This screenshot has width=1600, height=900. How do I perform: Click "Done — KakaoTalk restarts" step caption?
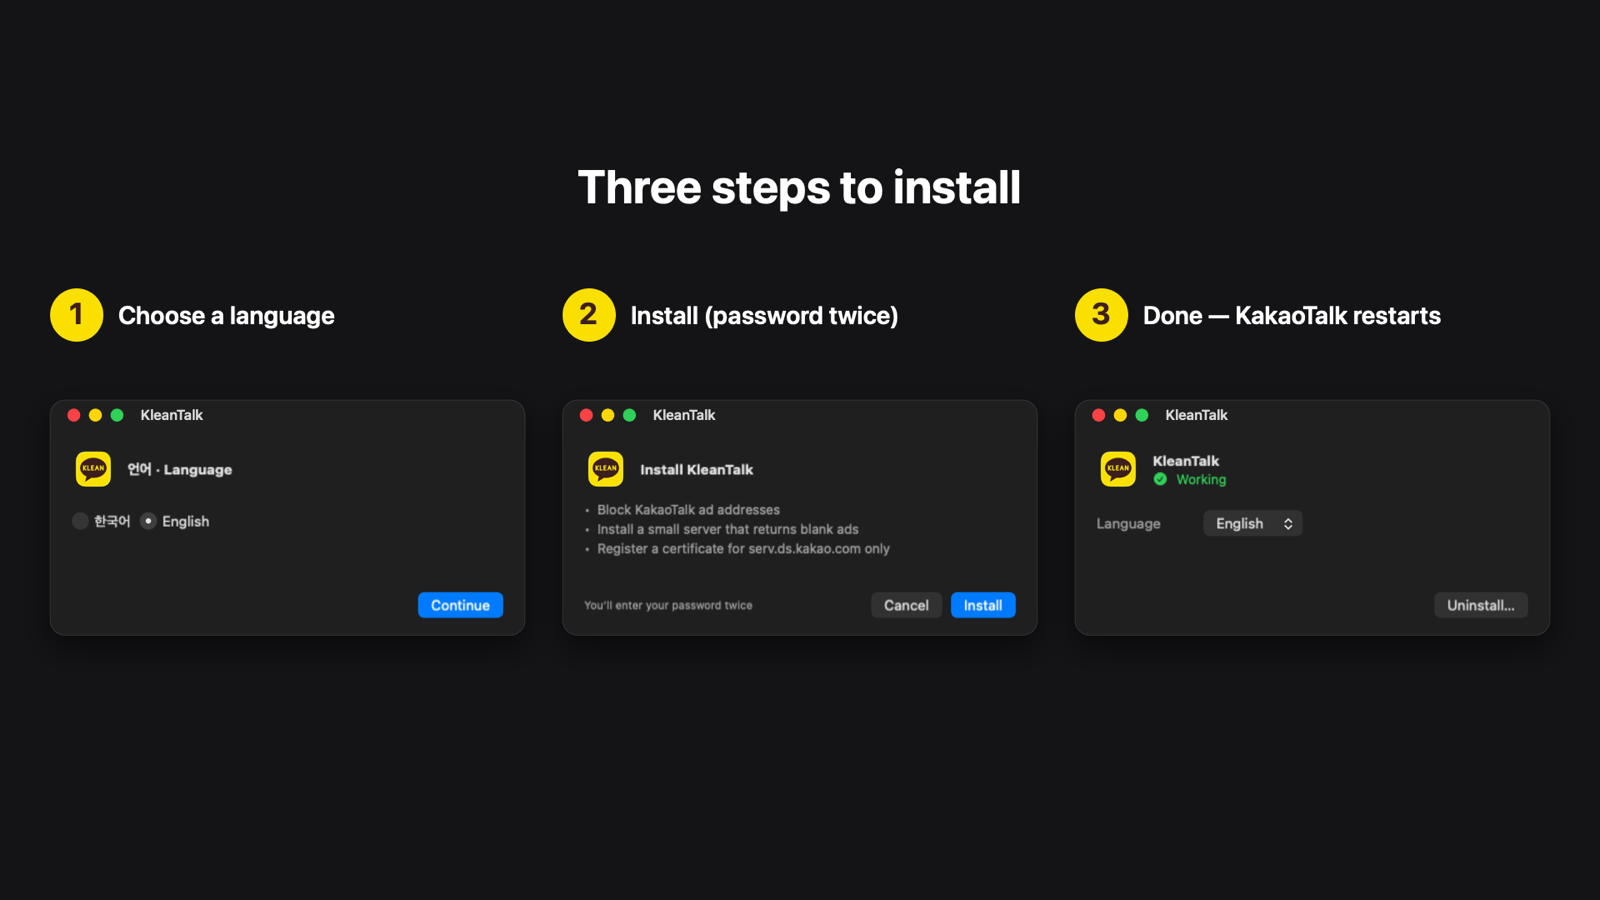click(x=1292, y=316)
